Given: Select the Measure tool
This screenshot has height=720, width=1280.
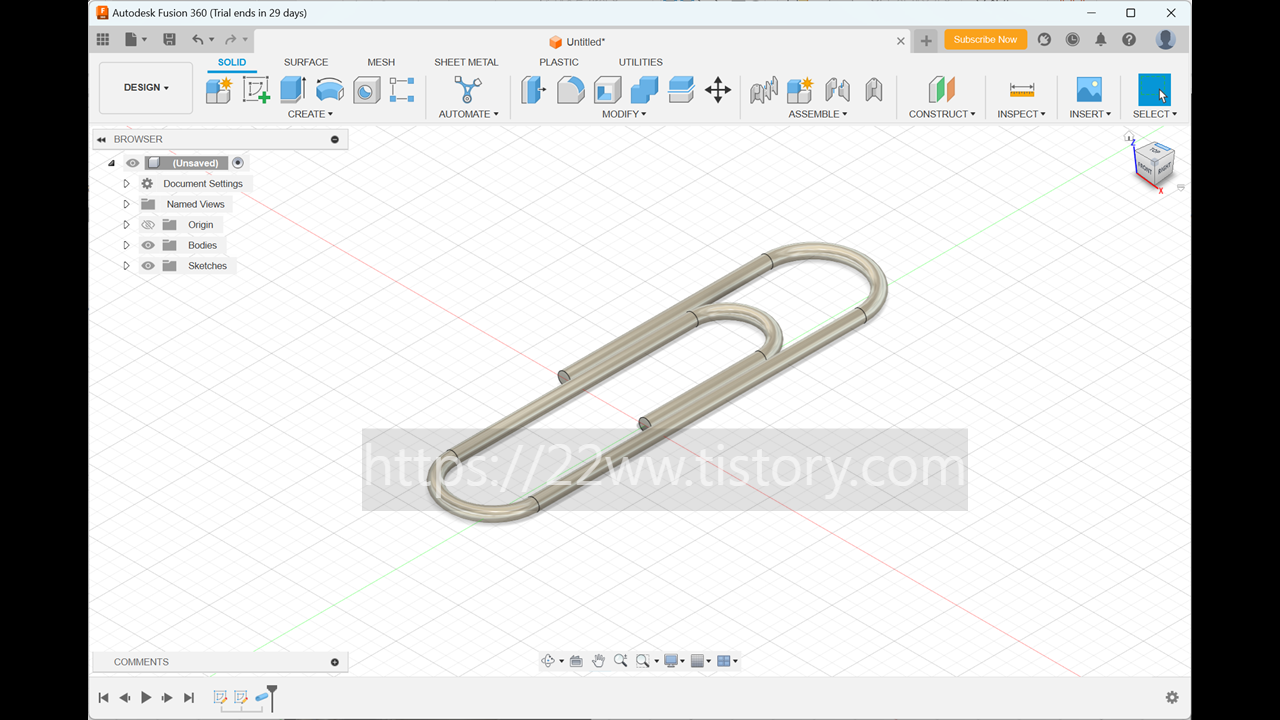Looking at the screenshot, I should (x=1022, y=90).
